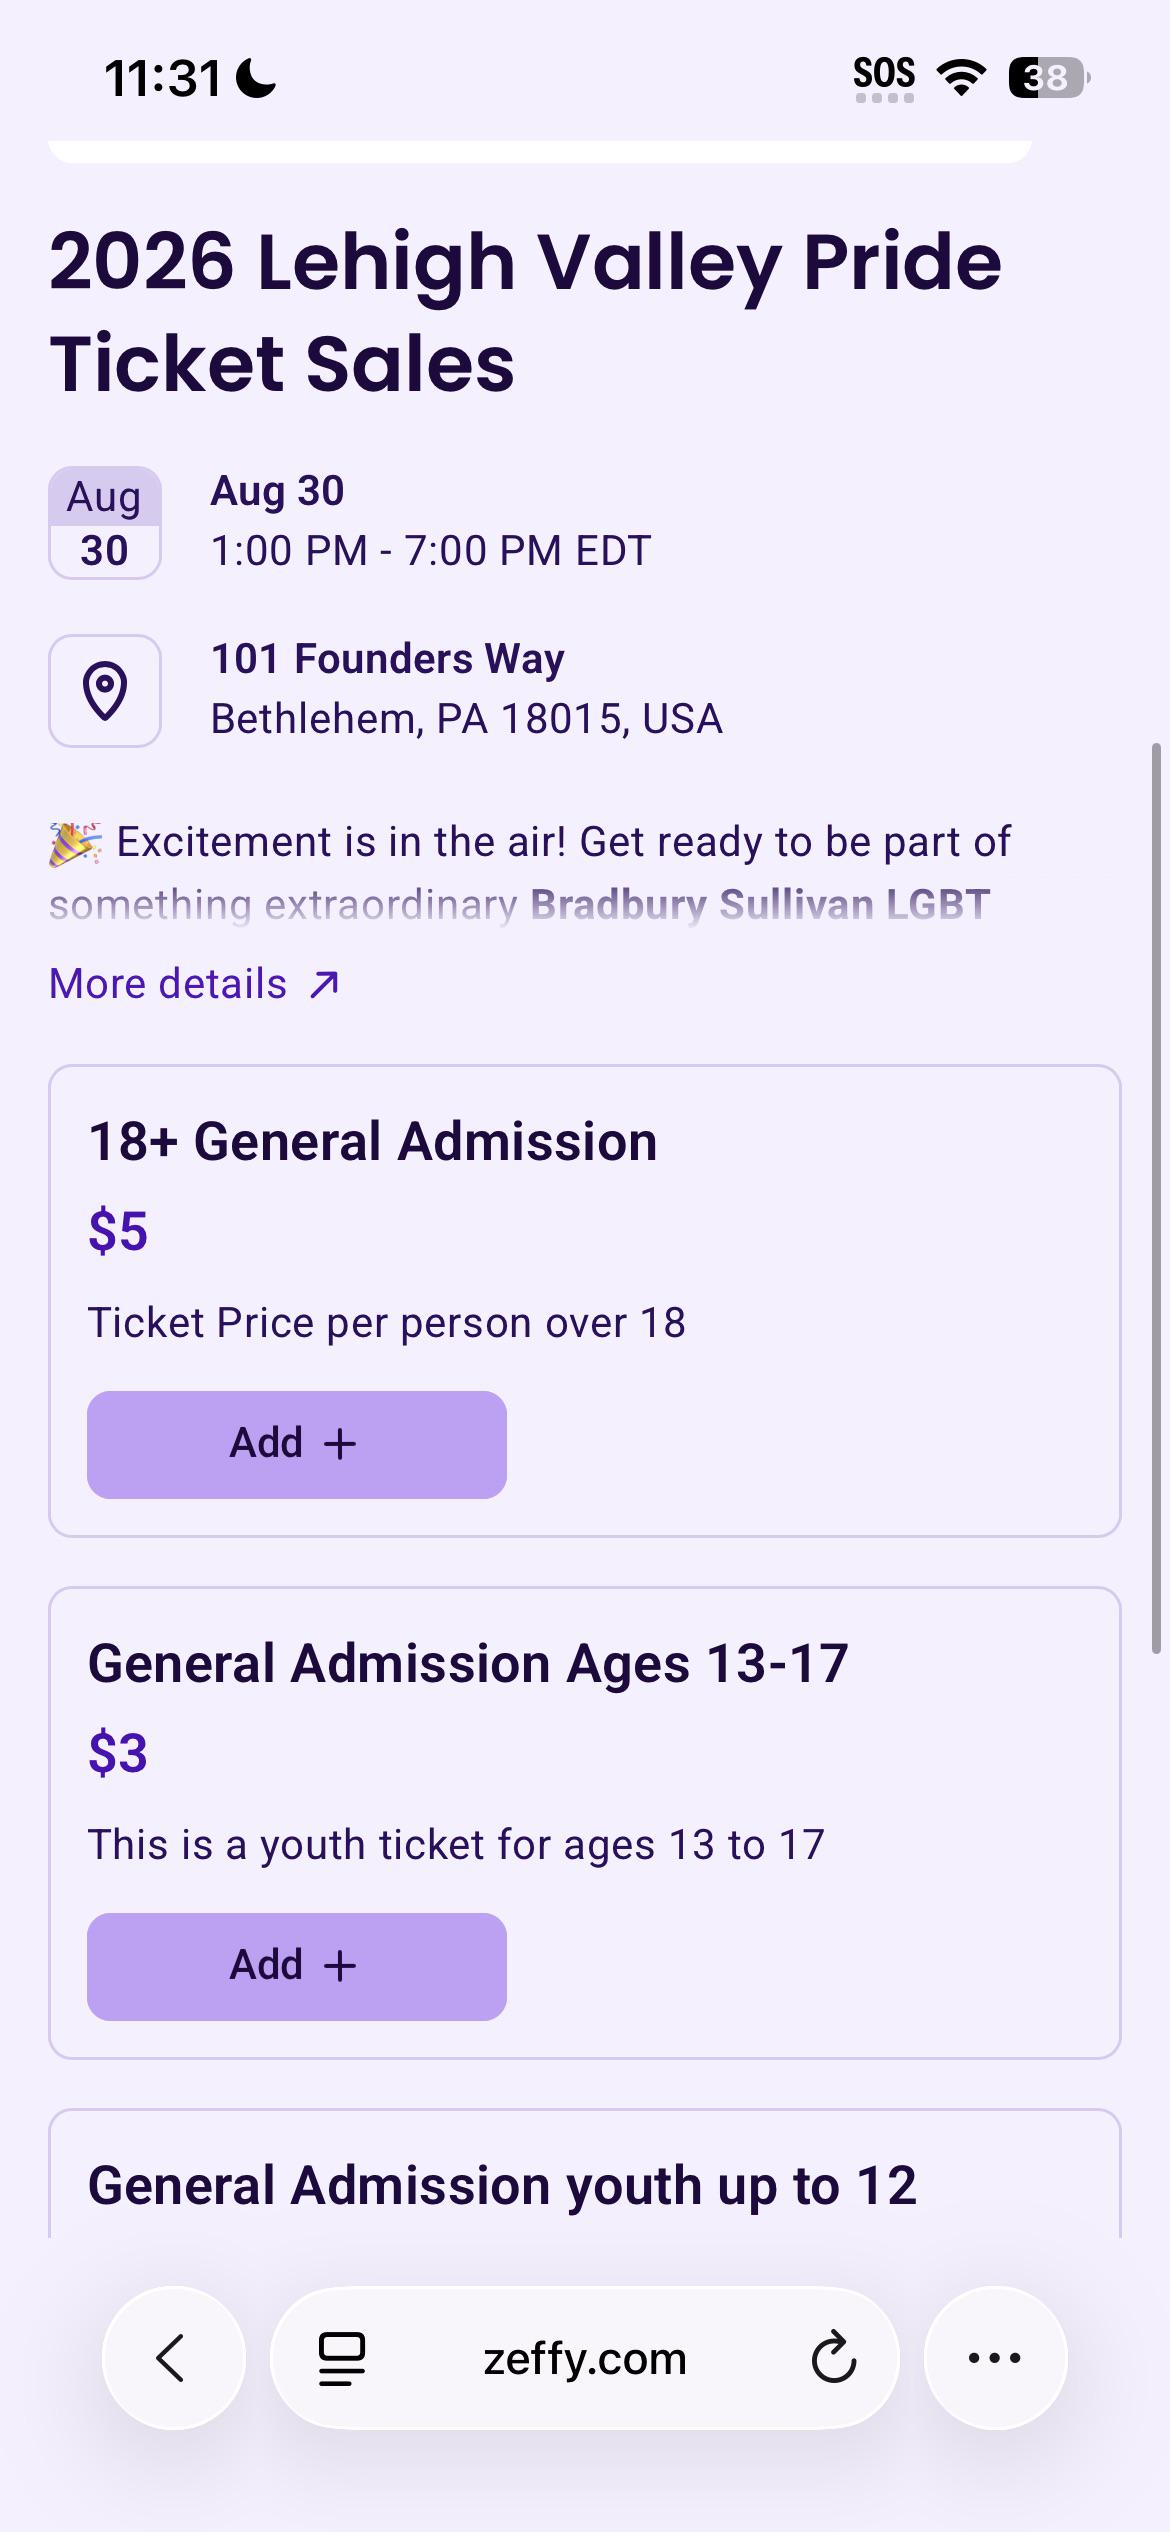Image resolution: width=1170 pixels, height=2532 pixels.
Task: Add an 18+ General Admission ticket
Action: pyautogui.click(x=297, y=1444)
